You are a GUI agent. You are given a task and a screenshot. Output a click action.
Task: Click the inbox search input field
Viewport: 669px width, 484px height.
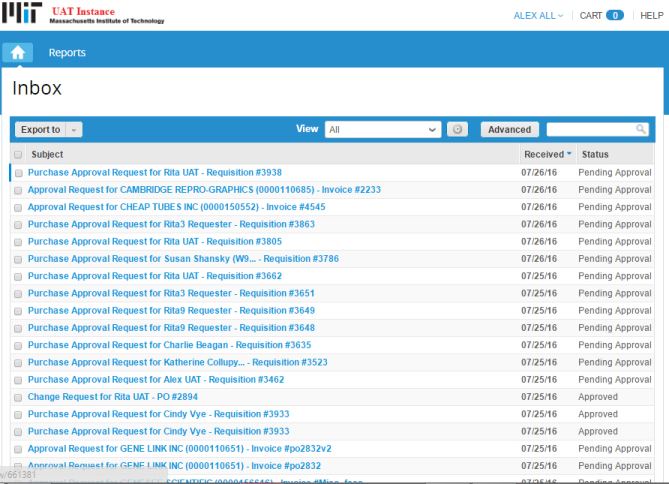point(590,129)
